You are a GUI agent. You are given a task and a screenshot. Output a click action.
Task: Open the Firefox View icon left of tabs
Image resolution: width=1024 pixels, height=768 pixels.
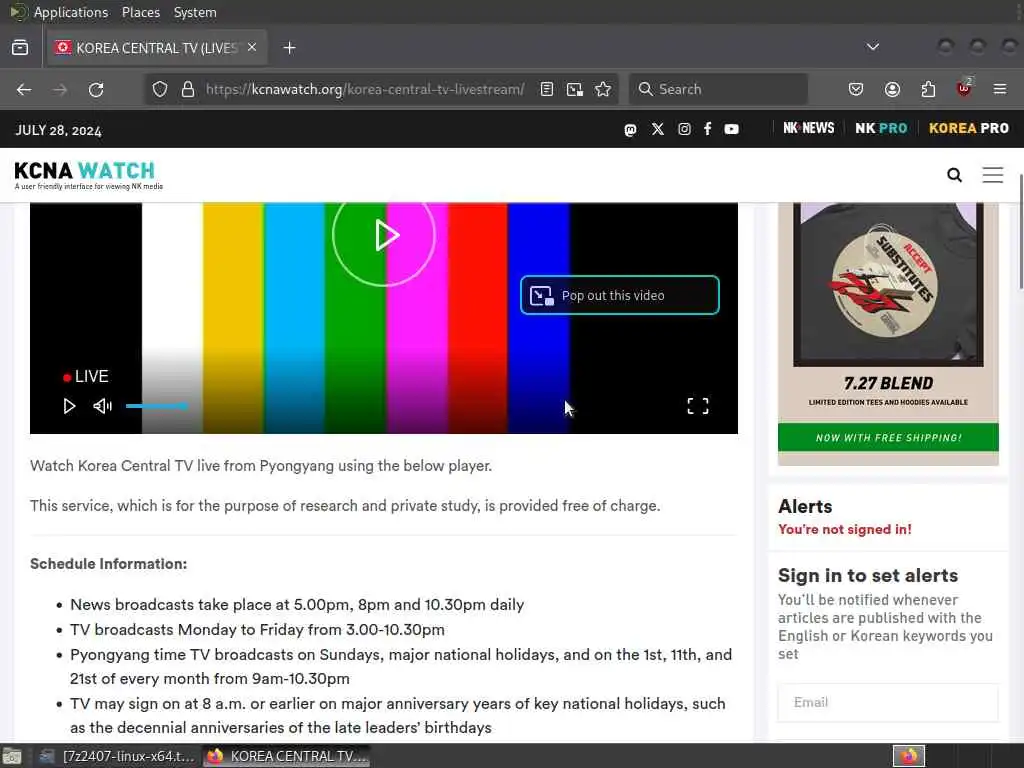(x=20, y=48)
